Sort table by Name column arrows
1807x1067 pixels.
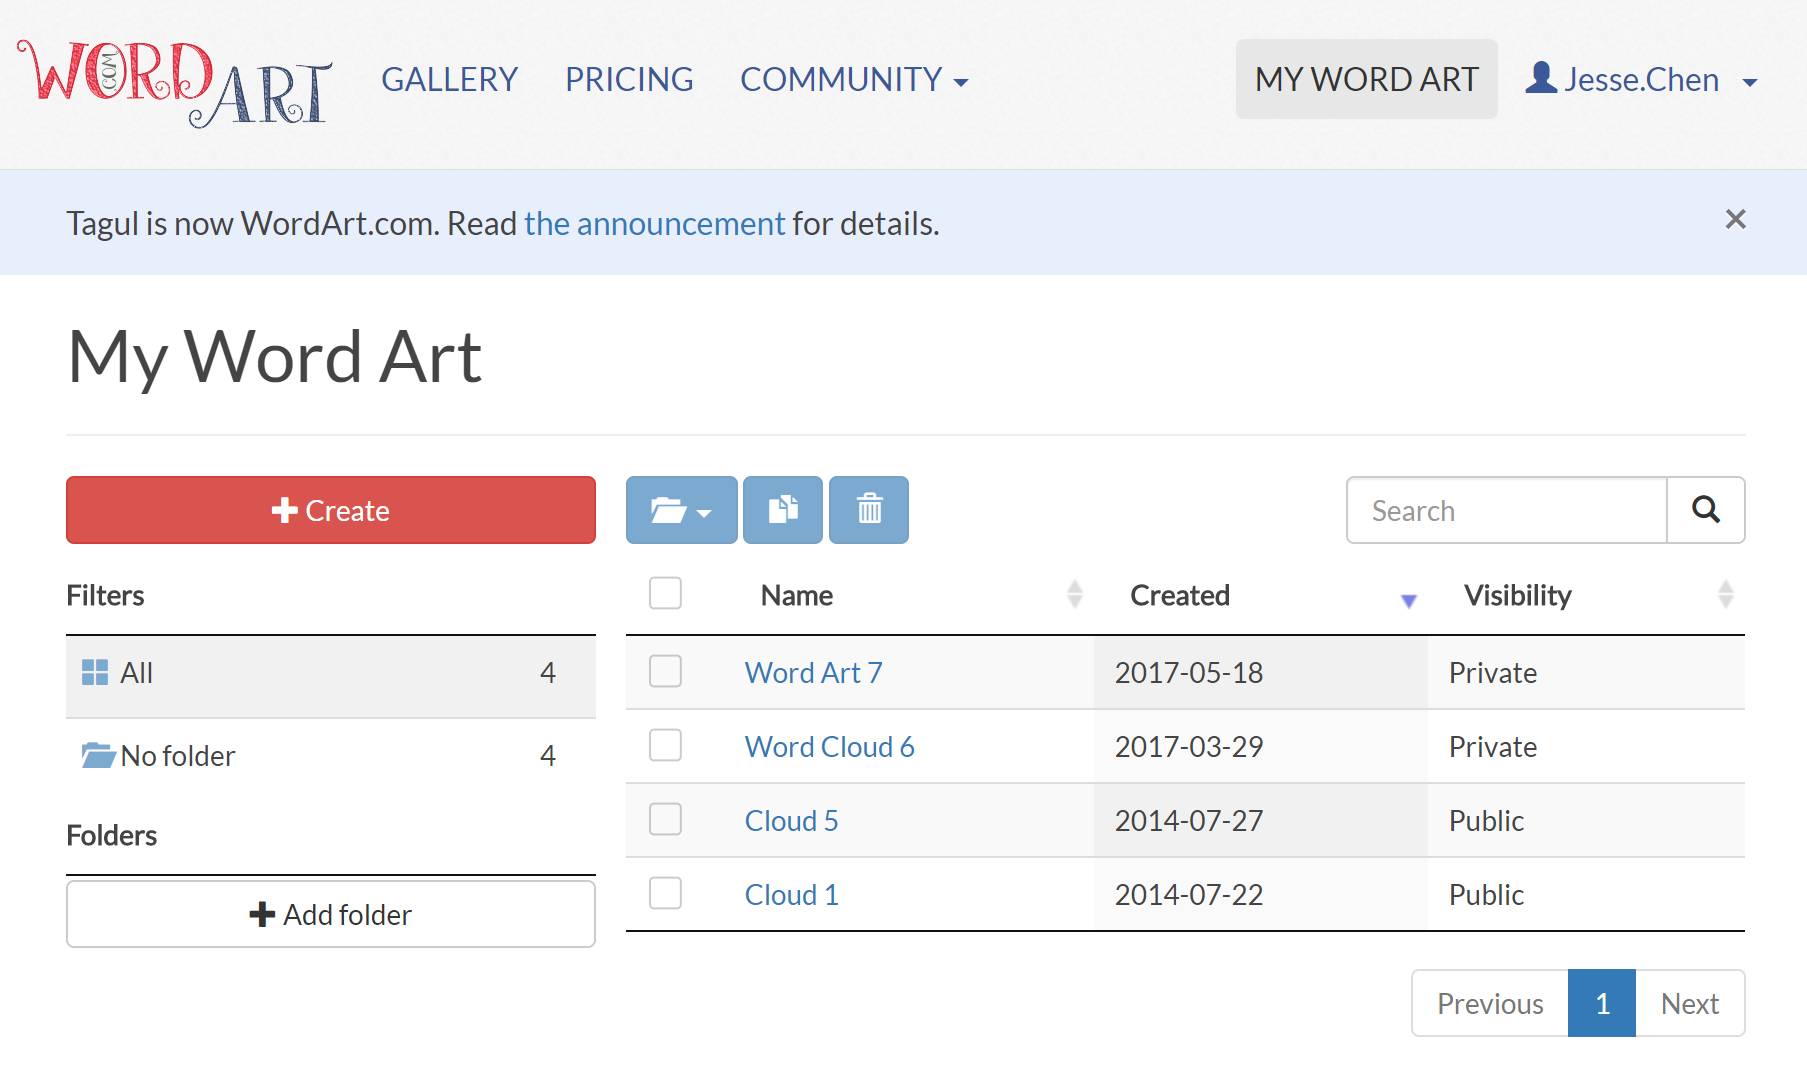[x=1074, y=595]
